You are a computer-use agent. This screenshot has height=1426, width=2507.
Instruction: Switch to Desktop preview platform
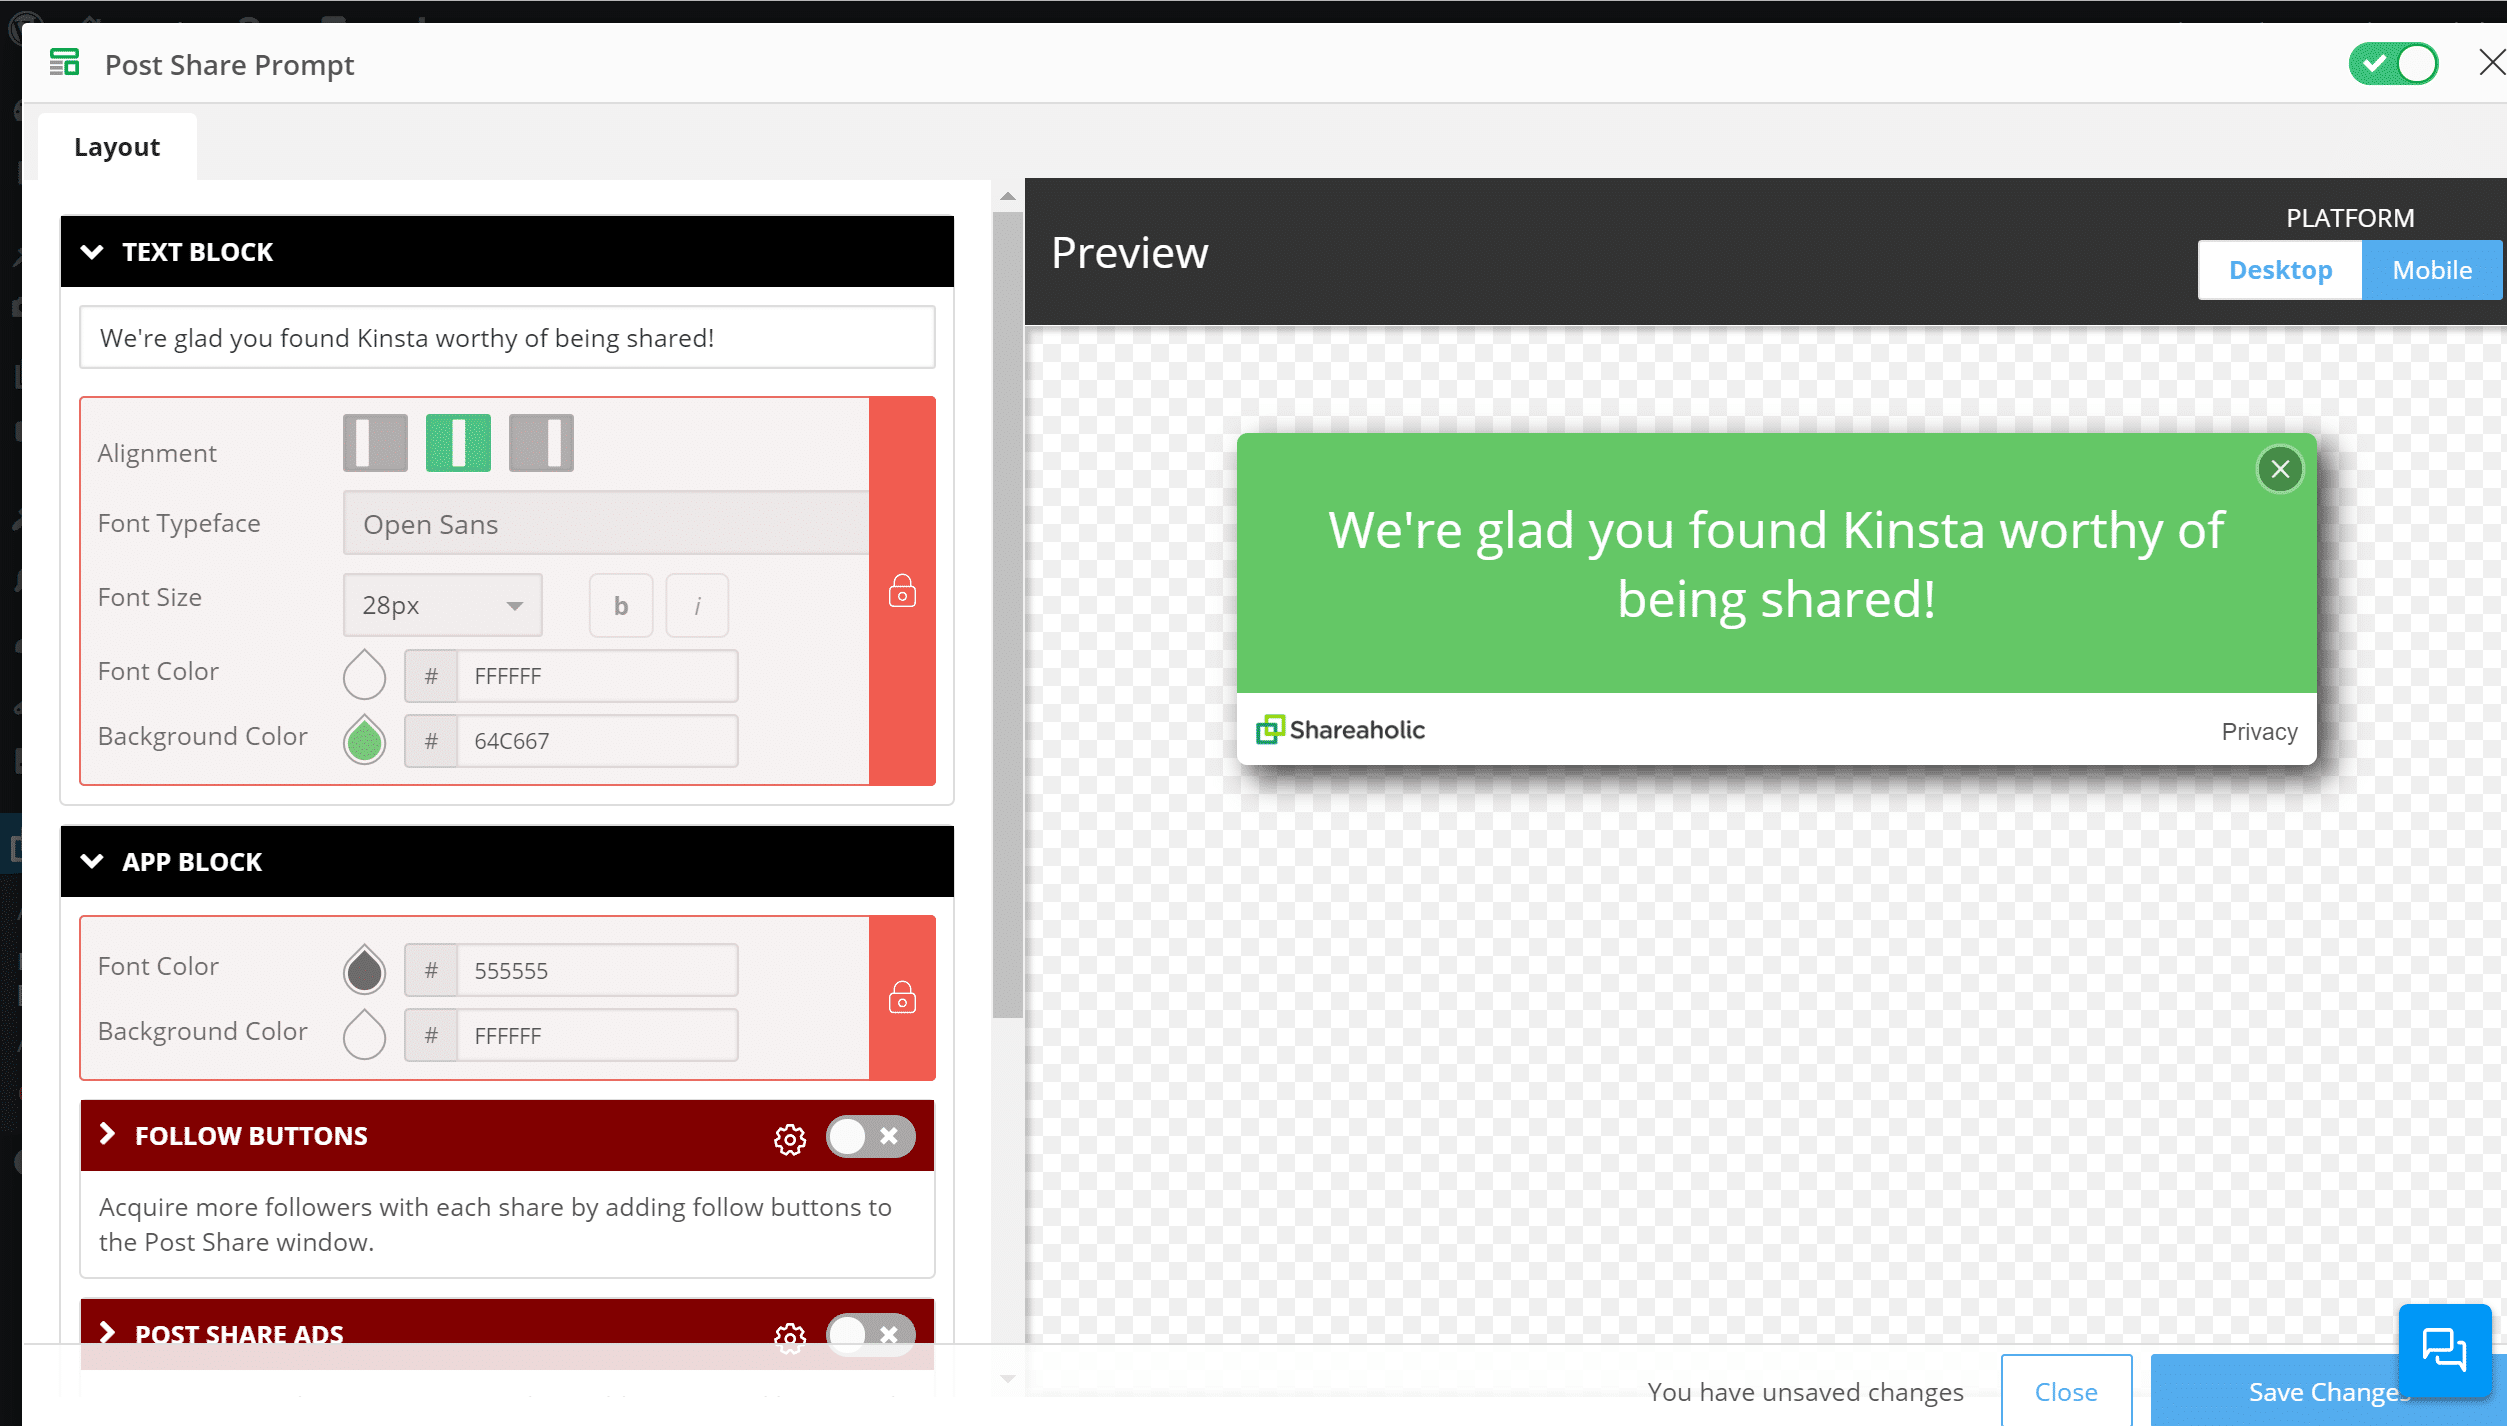tap(2281, 269)
